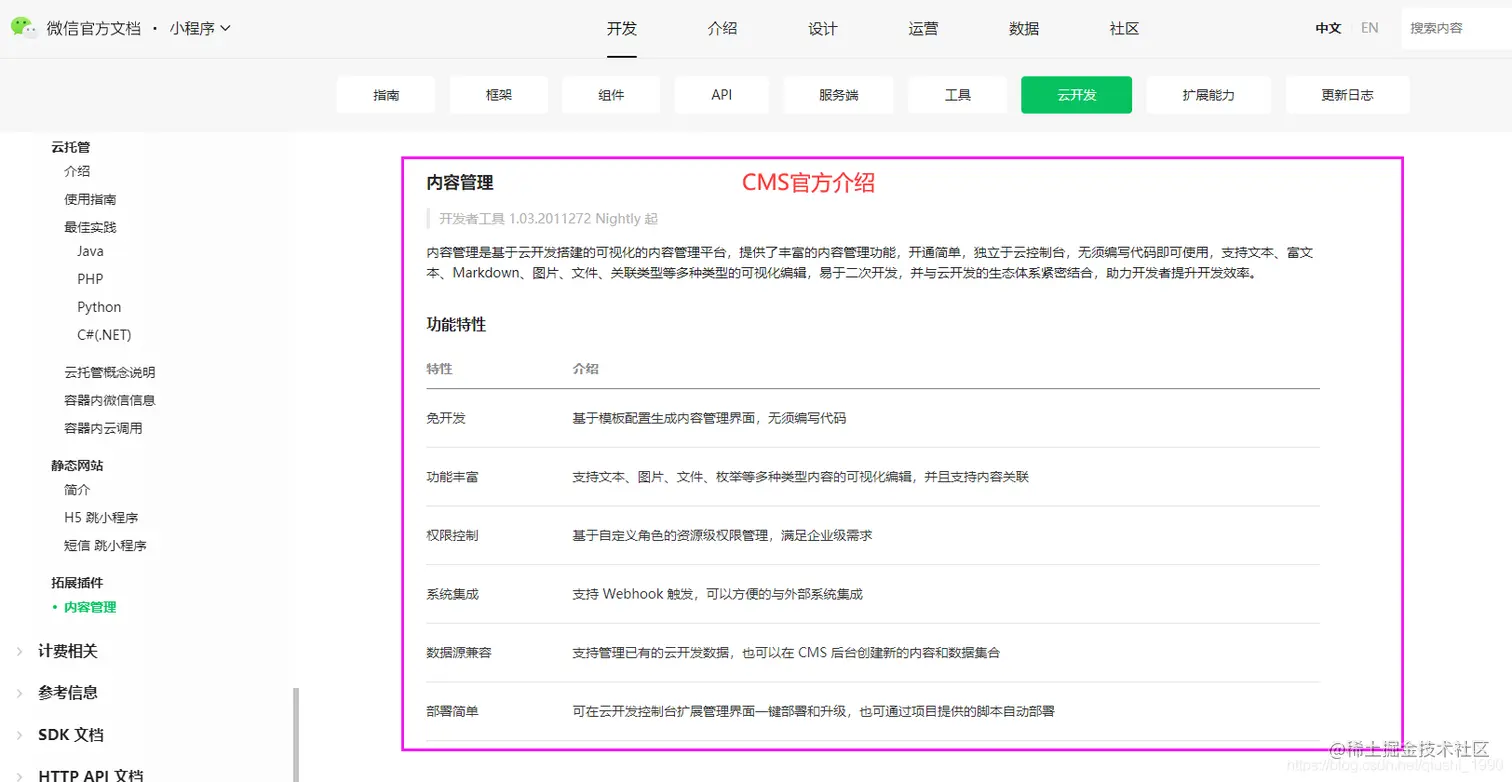Image resolution: width=1512 pixels, height=782 pixels.
Task: Open the C#(.NET) best practice page
Action: pos(104,335)
